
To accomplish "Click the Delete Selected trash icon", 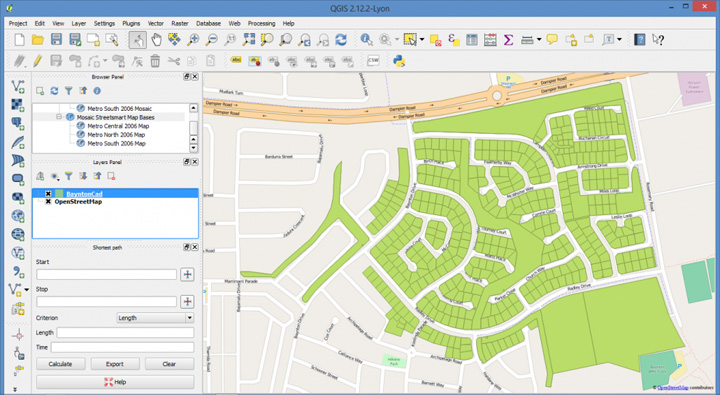I will [x=155, y=61].
